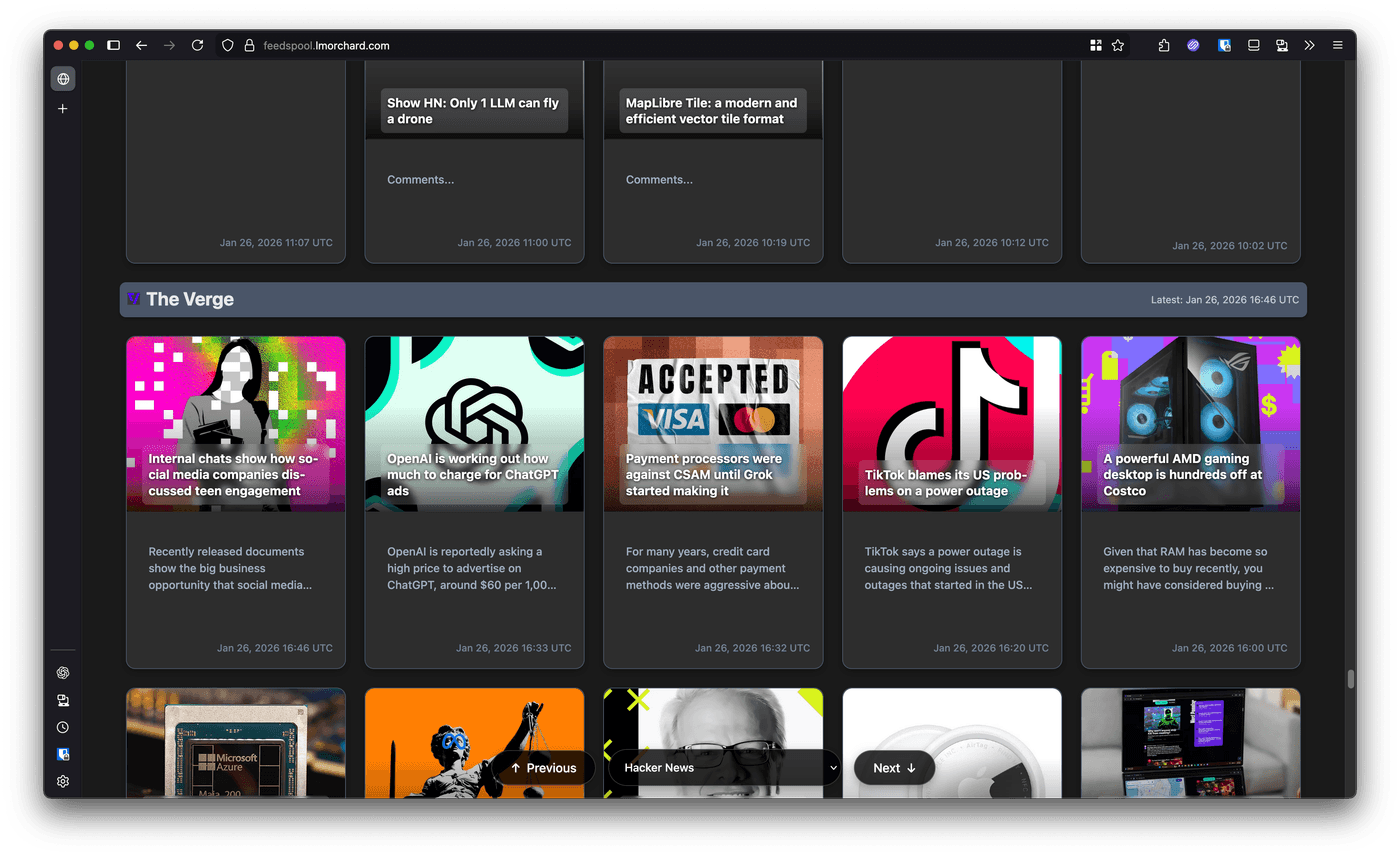
Task: Go to Next feed
Action: (x=894, y=768)
